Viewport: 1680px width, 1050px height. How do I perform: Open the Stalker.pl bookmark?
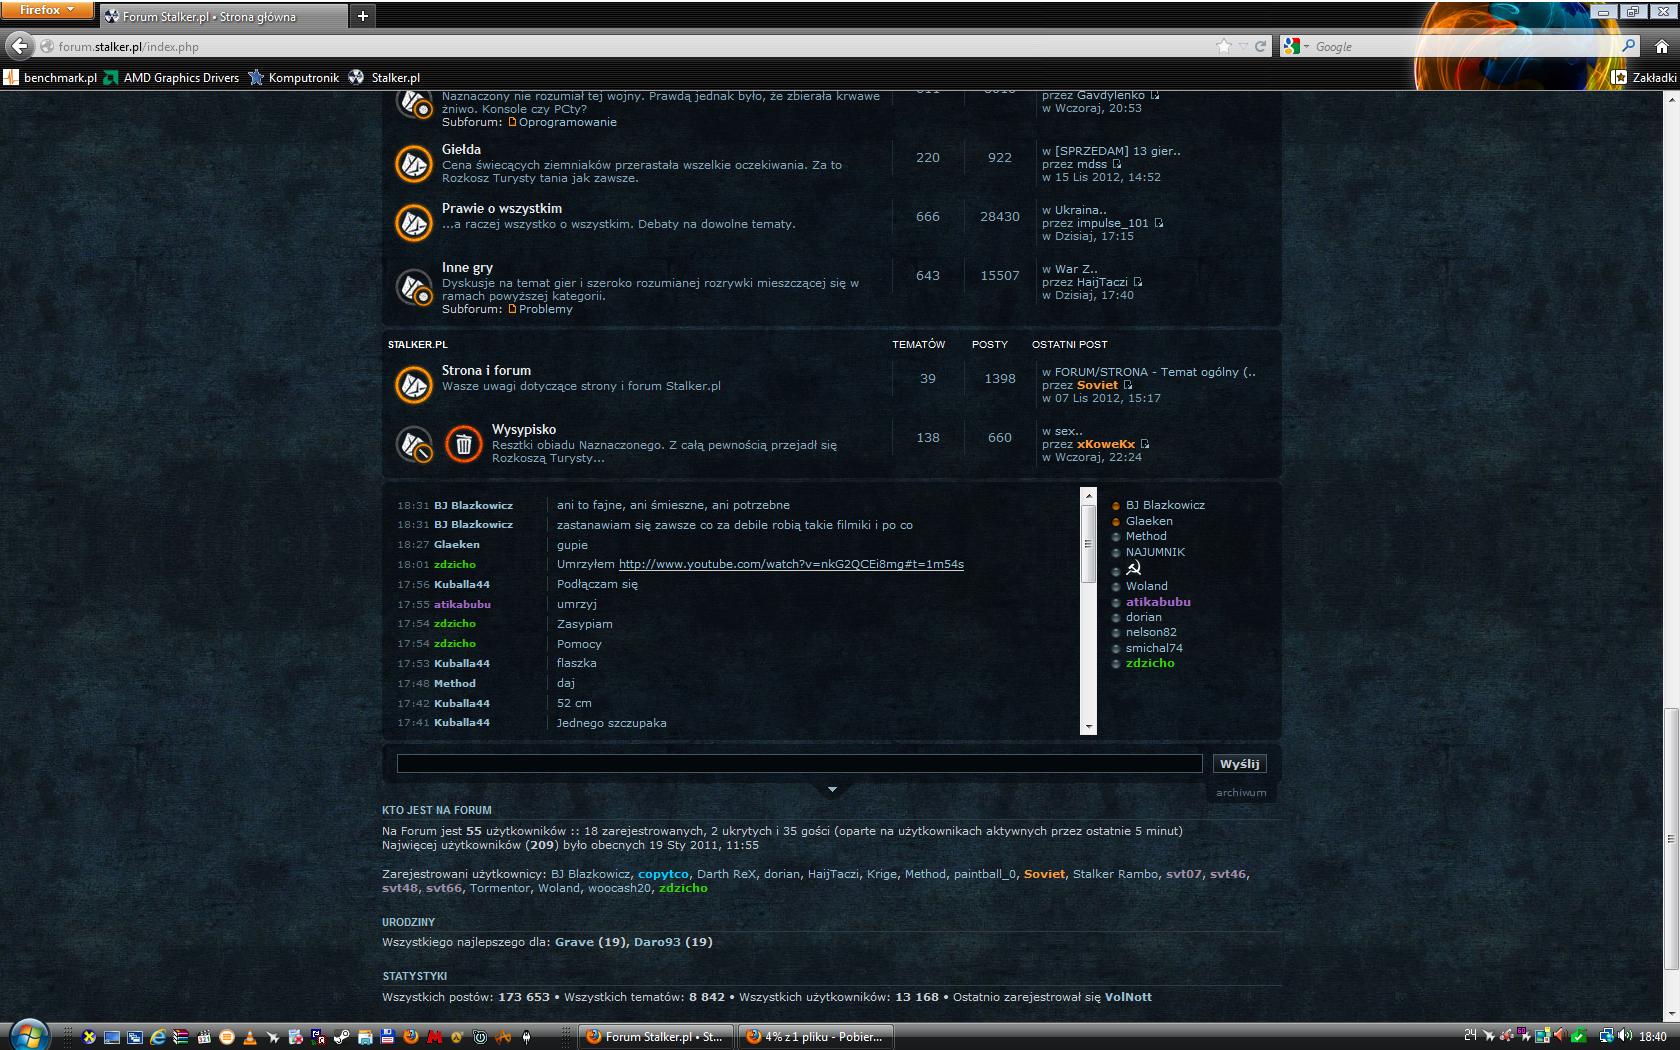(384, 77)
